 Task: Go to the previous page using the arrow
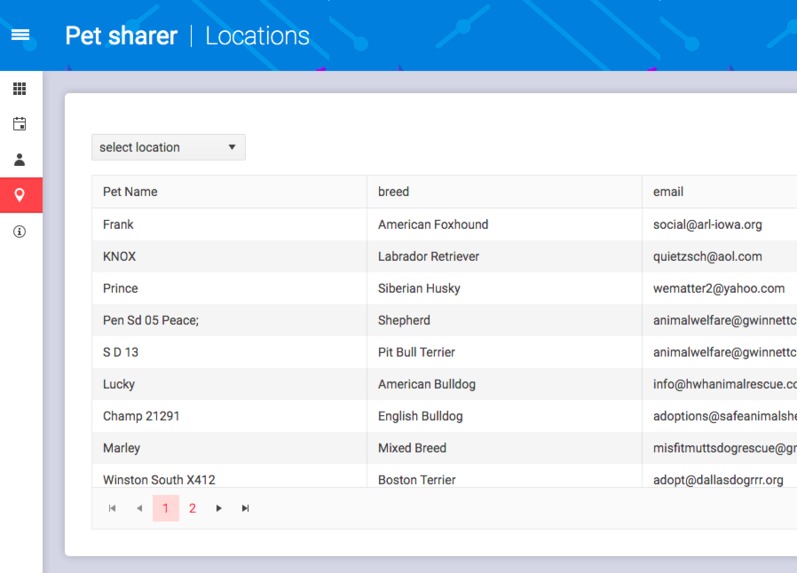tap(139, 508)
